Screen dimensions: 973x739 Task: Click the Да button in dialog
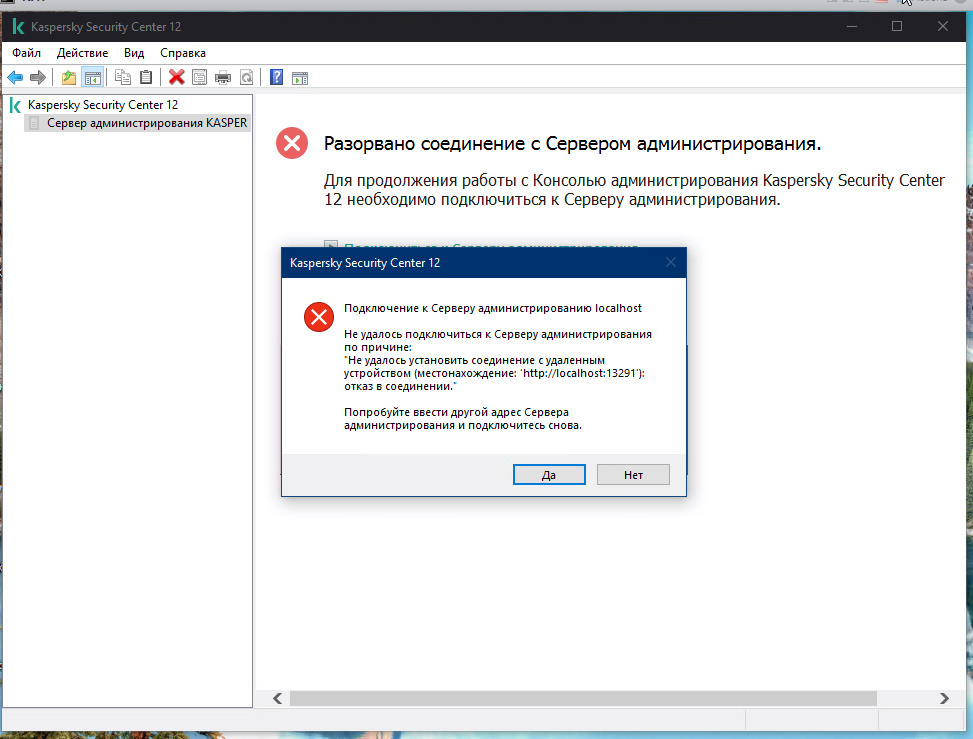549,475
